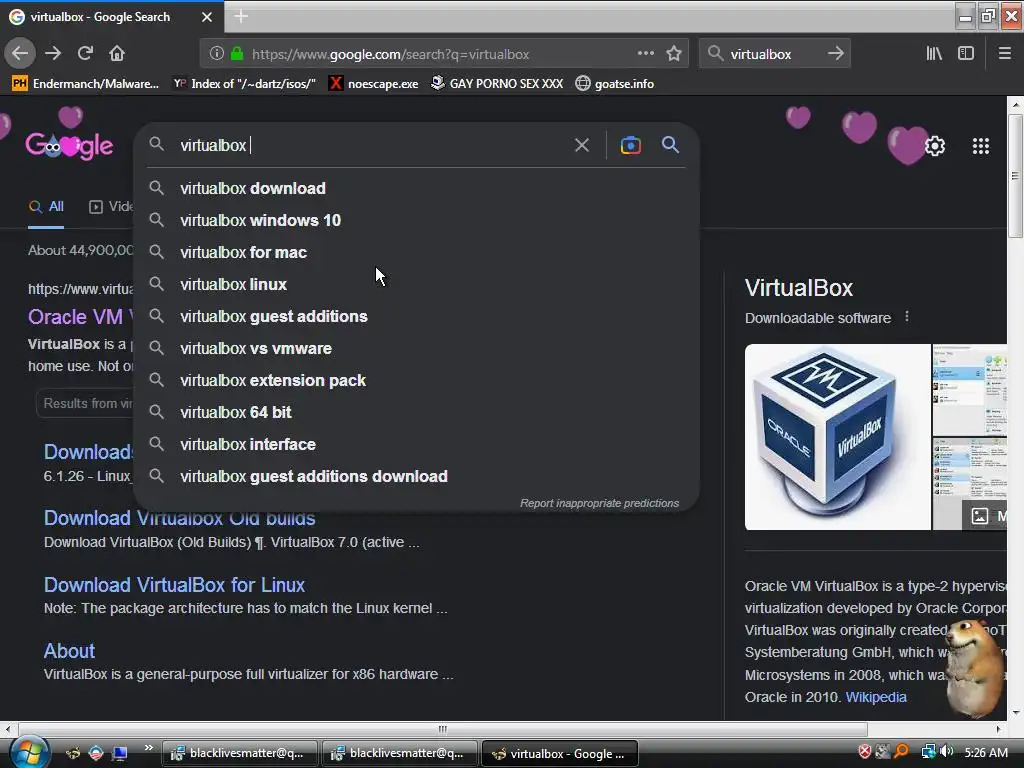Follow the Wikipedia link in knowledge panel
The height and width of the screenshot is (768, 1024).
pos(876,697)
